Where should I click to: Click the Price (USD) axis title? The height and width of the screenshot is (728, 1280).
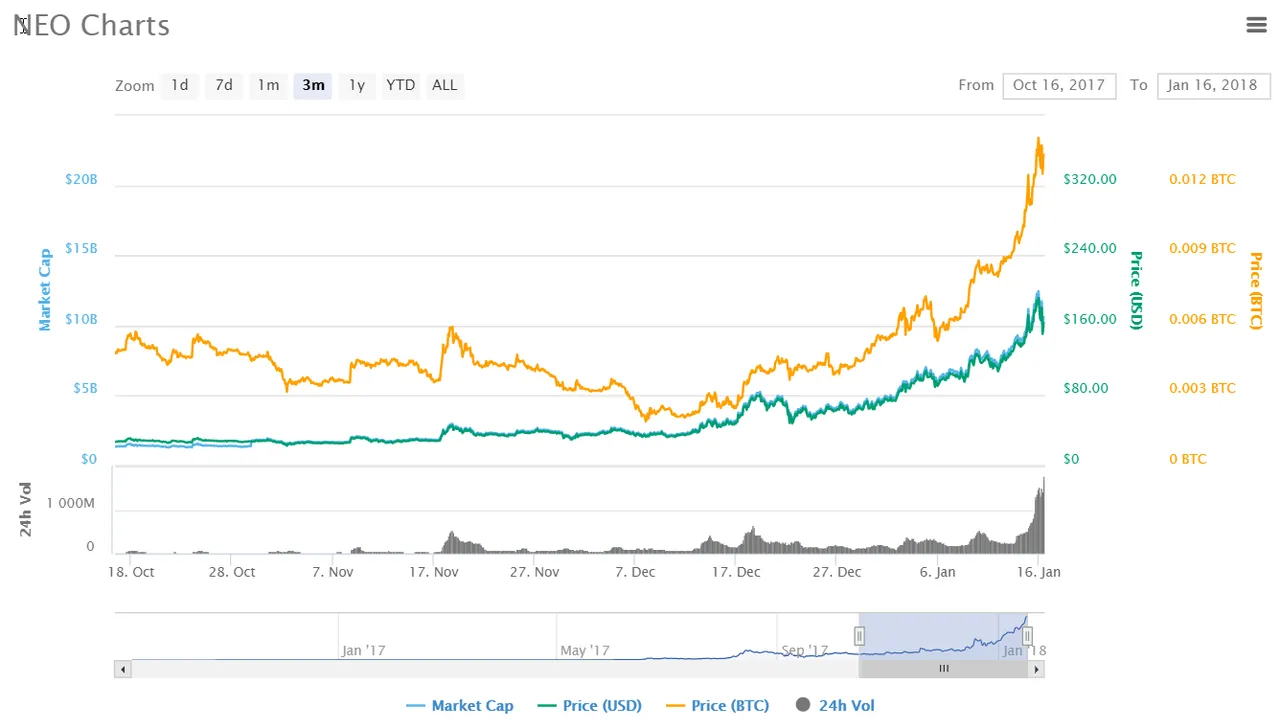[x=1136, y=290]
